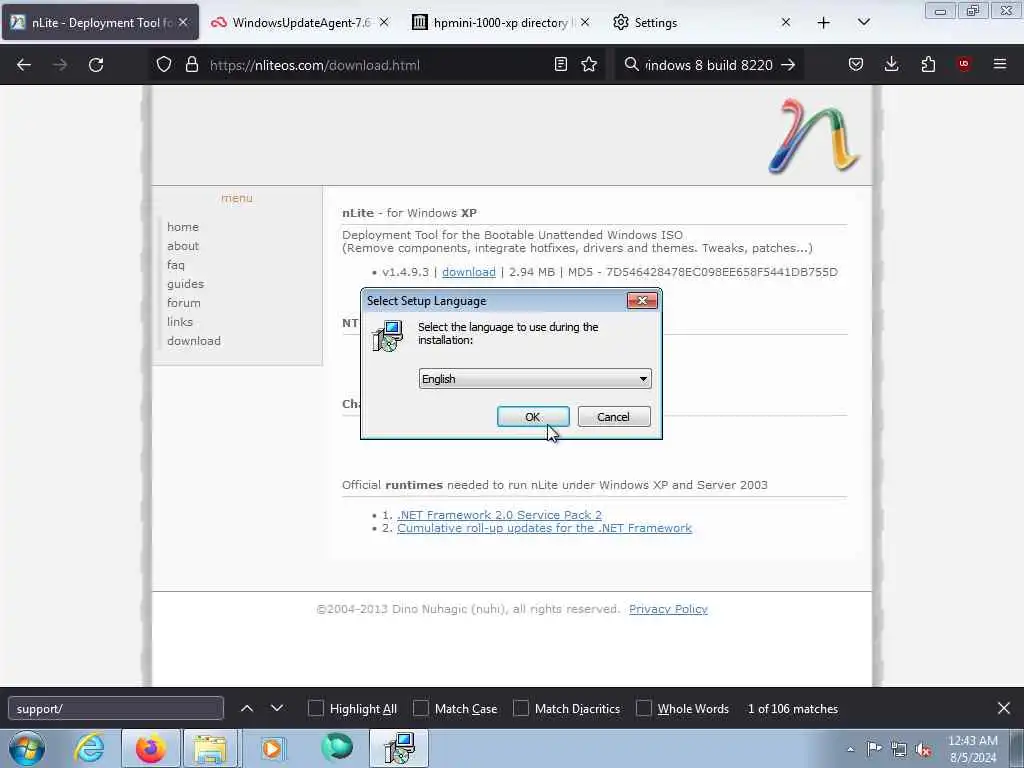1024x768 pixels.
Task: Open the Privacy Policy link
Action: click(668, 609)
